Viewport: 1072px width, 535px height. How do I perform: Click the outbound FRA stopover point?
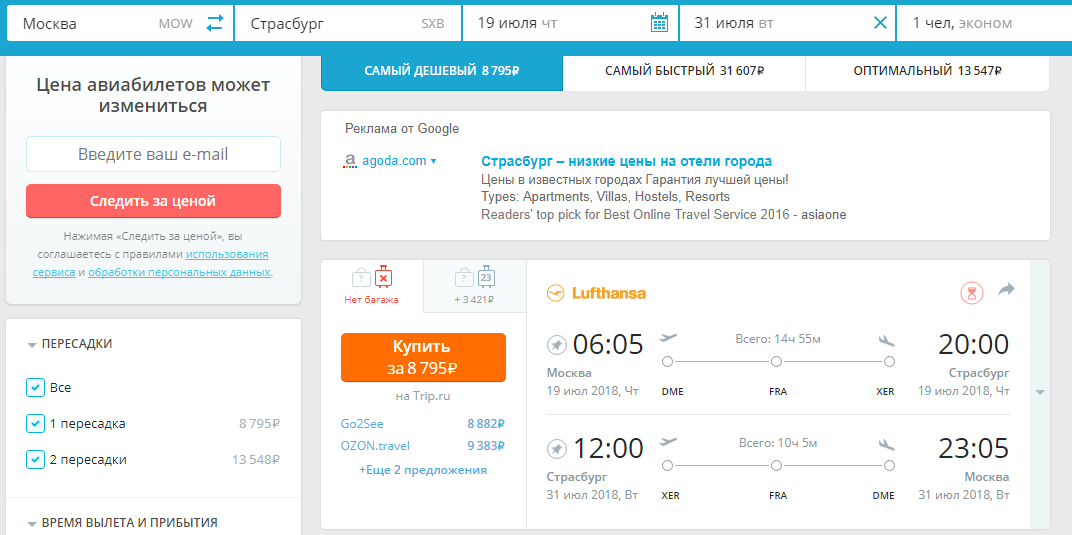776,361
